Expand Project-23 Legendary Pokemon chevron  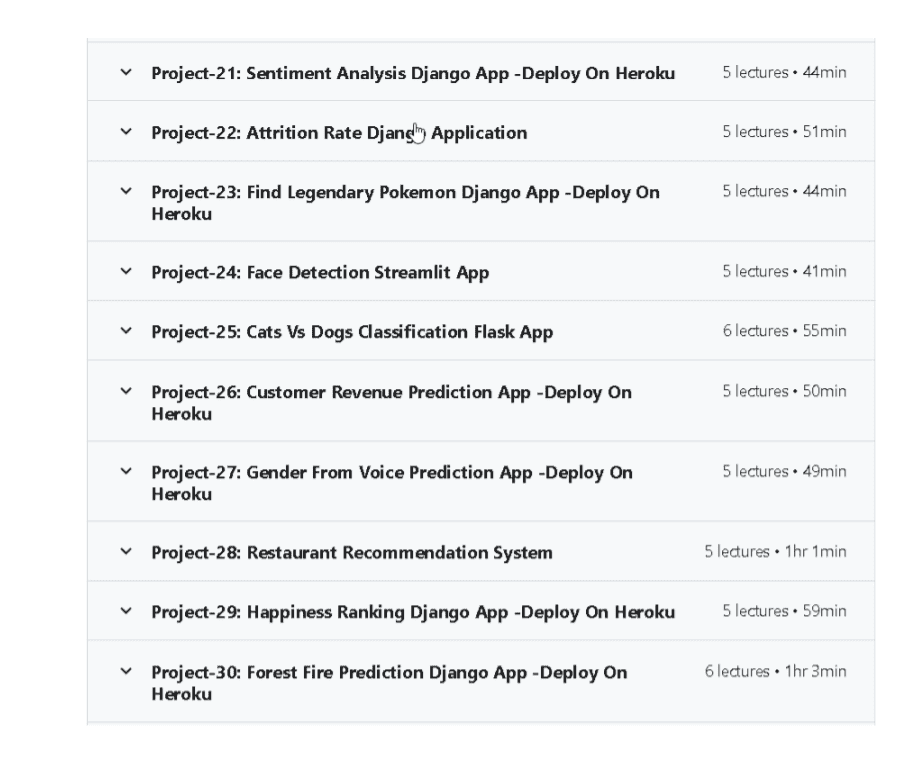126,191
